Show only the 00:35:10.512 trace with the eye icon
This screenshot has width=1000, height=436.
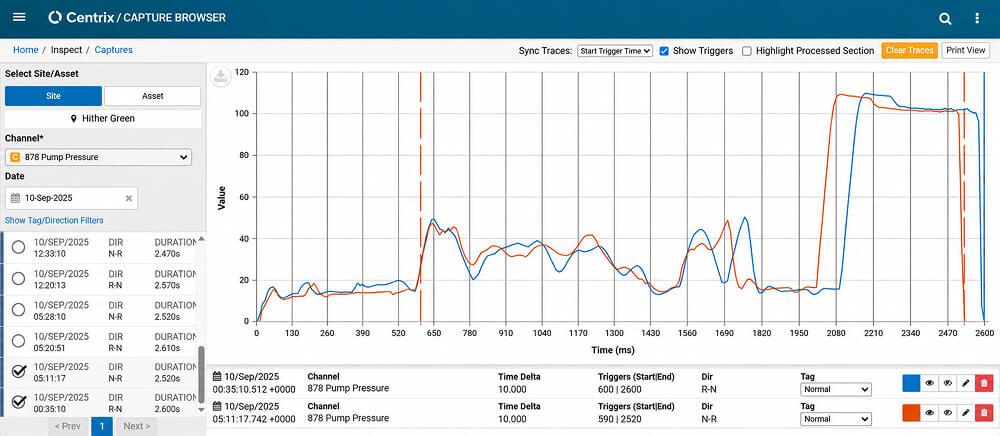(x=930, y=383)
